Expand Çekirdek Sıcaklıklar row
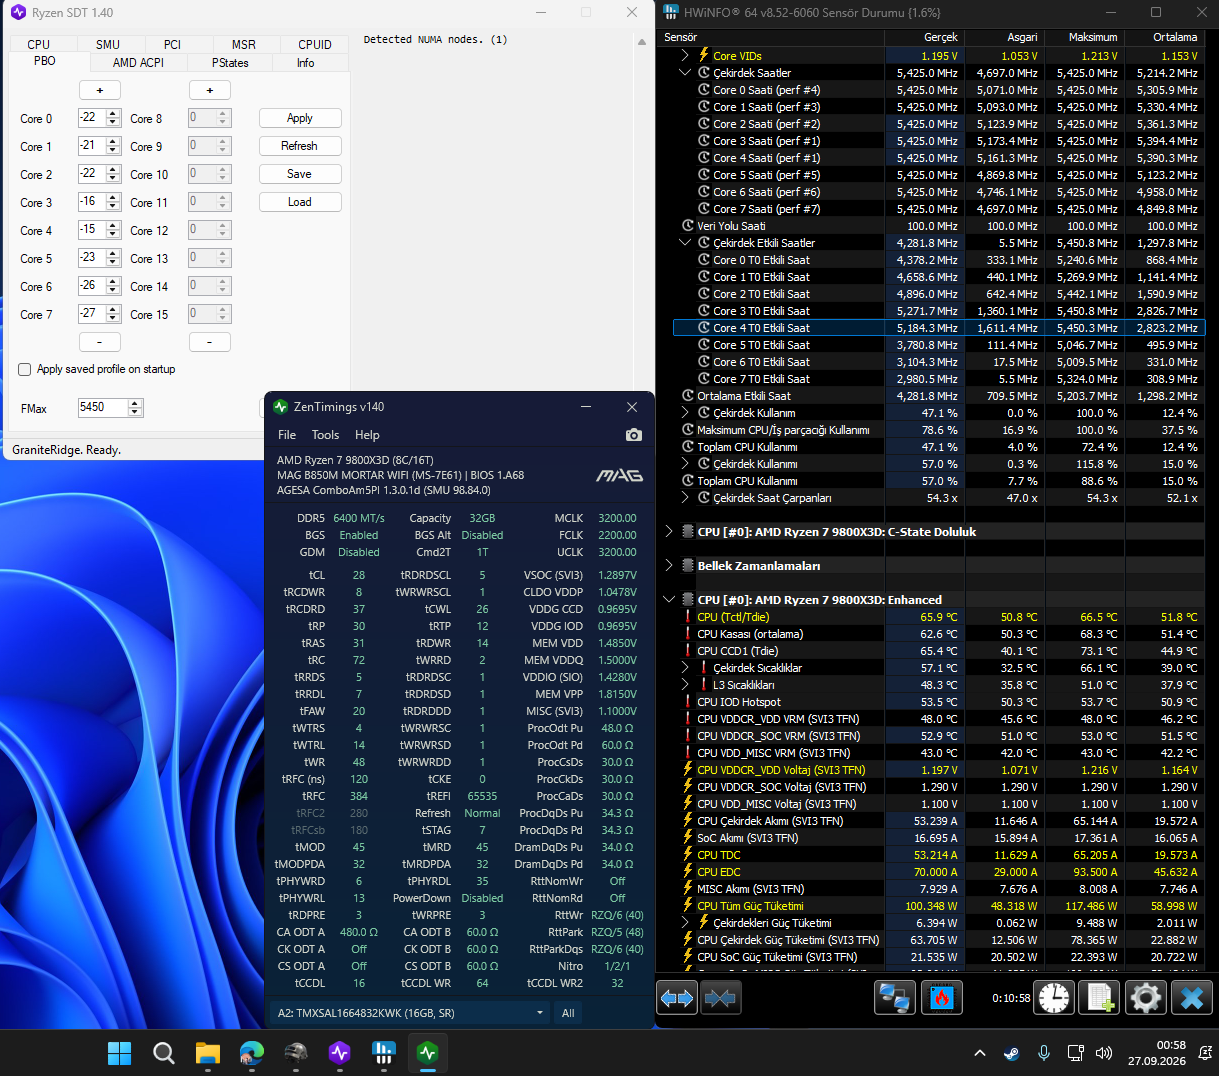The height and width of the screenshot is (1076, 1219). coord(685,668)
